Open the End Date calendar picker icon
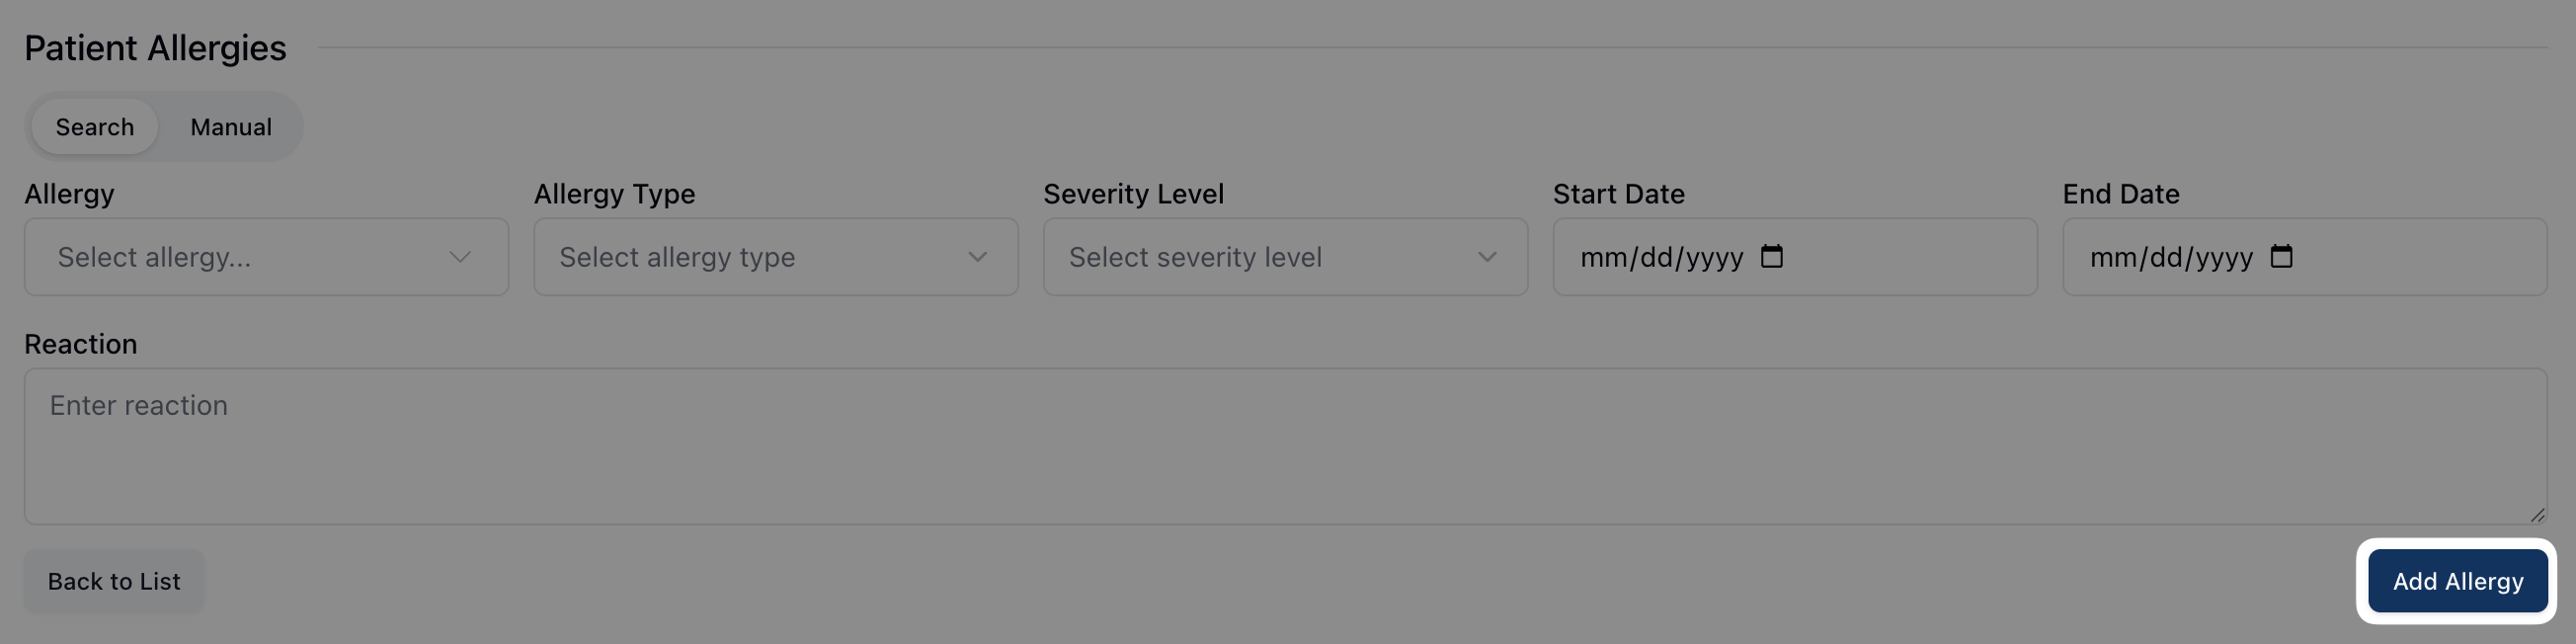The height and width of the screenshot is (644, 2576). [x=2281, y=257]
